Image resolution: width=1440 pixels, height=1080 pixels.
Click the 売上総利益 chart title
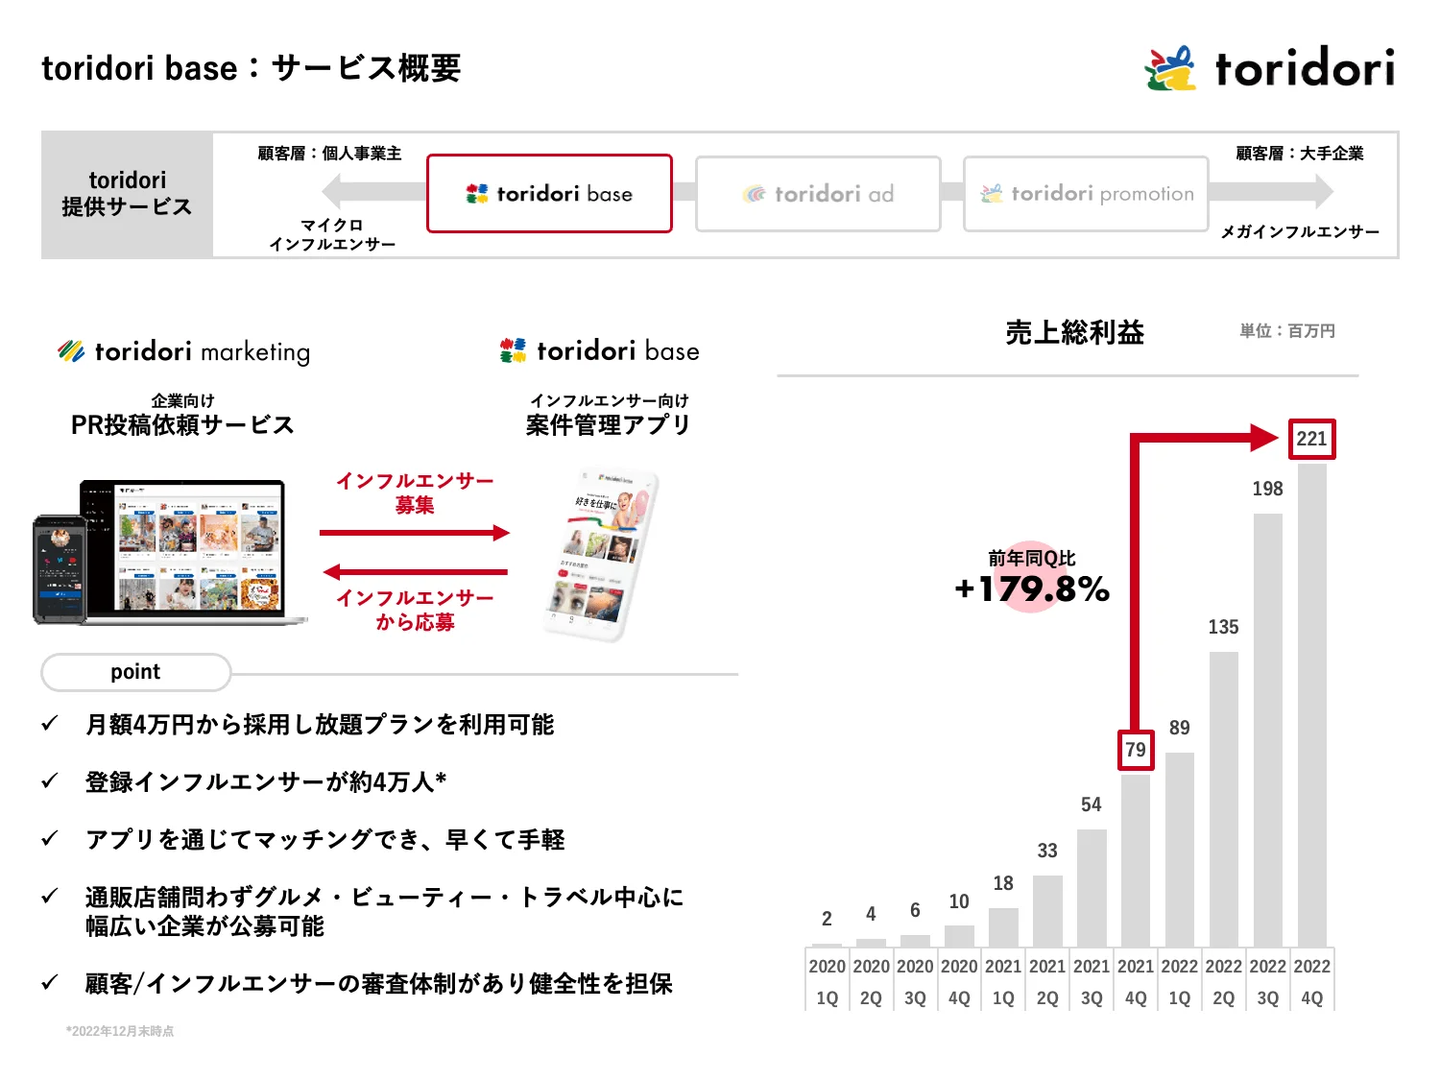click(1075, 332)
